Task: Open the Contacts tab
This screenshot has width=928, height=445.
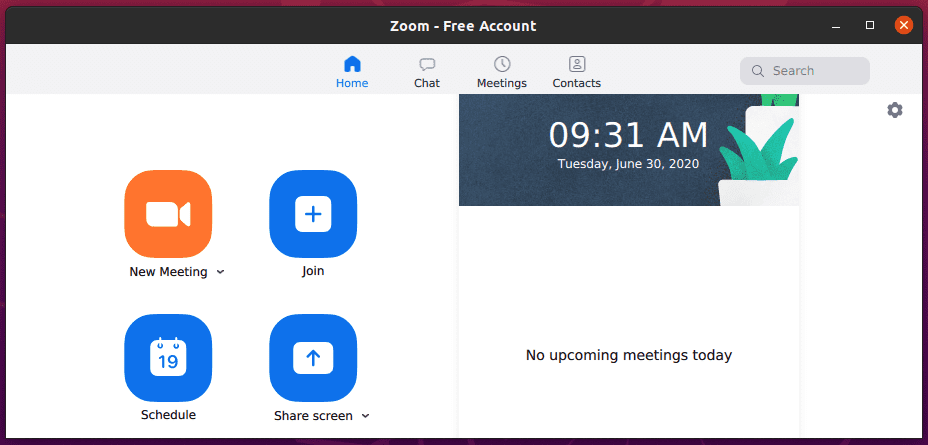Action: [x=576, y=72]
